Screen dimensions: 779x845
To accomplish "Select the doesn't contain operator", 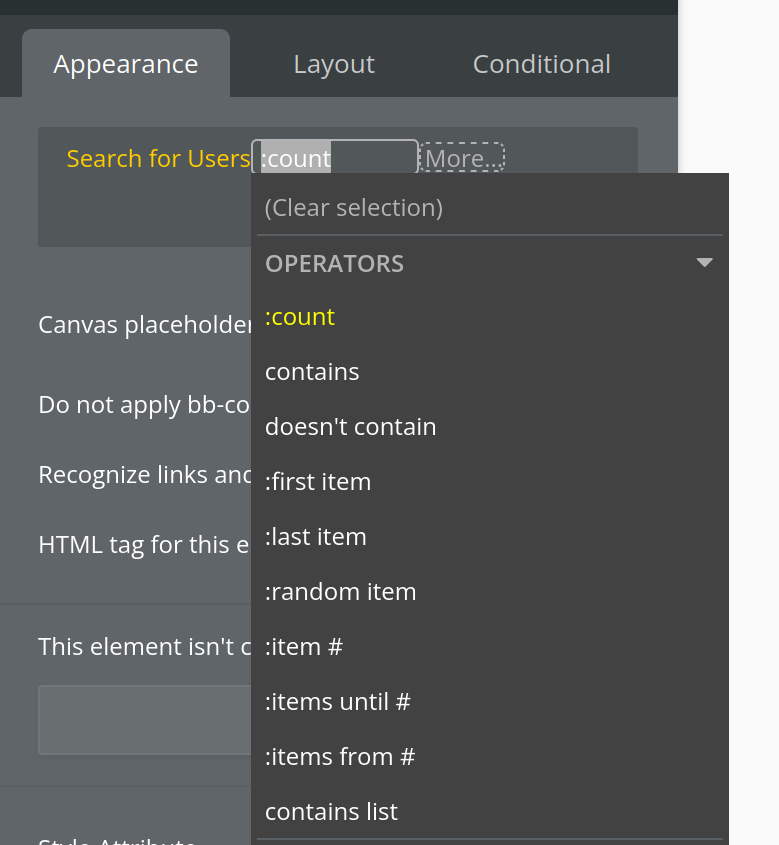I will 351,427.
